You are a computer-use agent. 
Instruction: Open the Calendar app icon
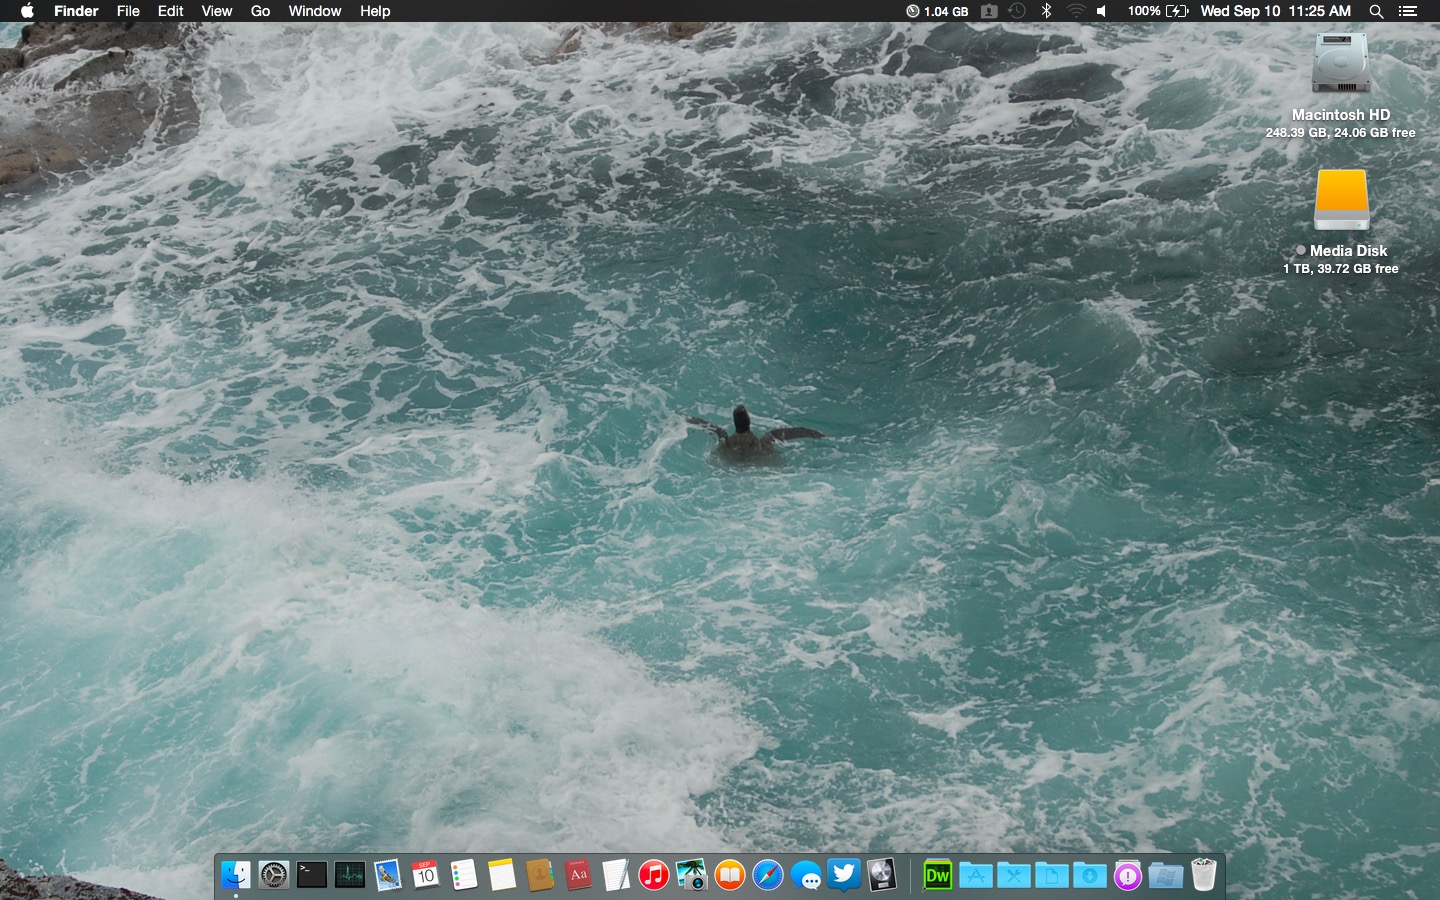tap(425, 876)
